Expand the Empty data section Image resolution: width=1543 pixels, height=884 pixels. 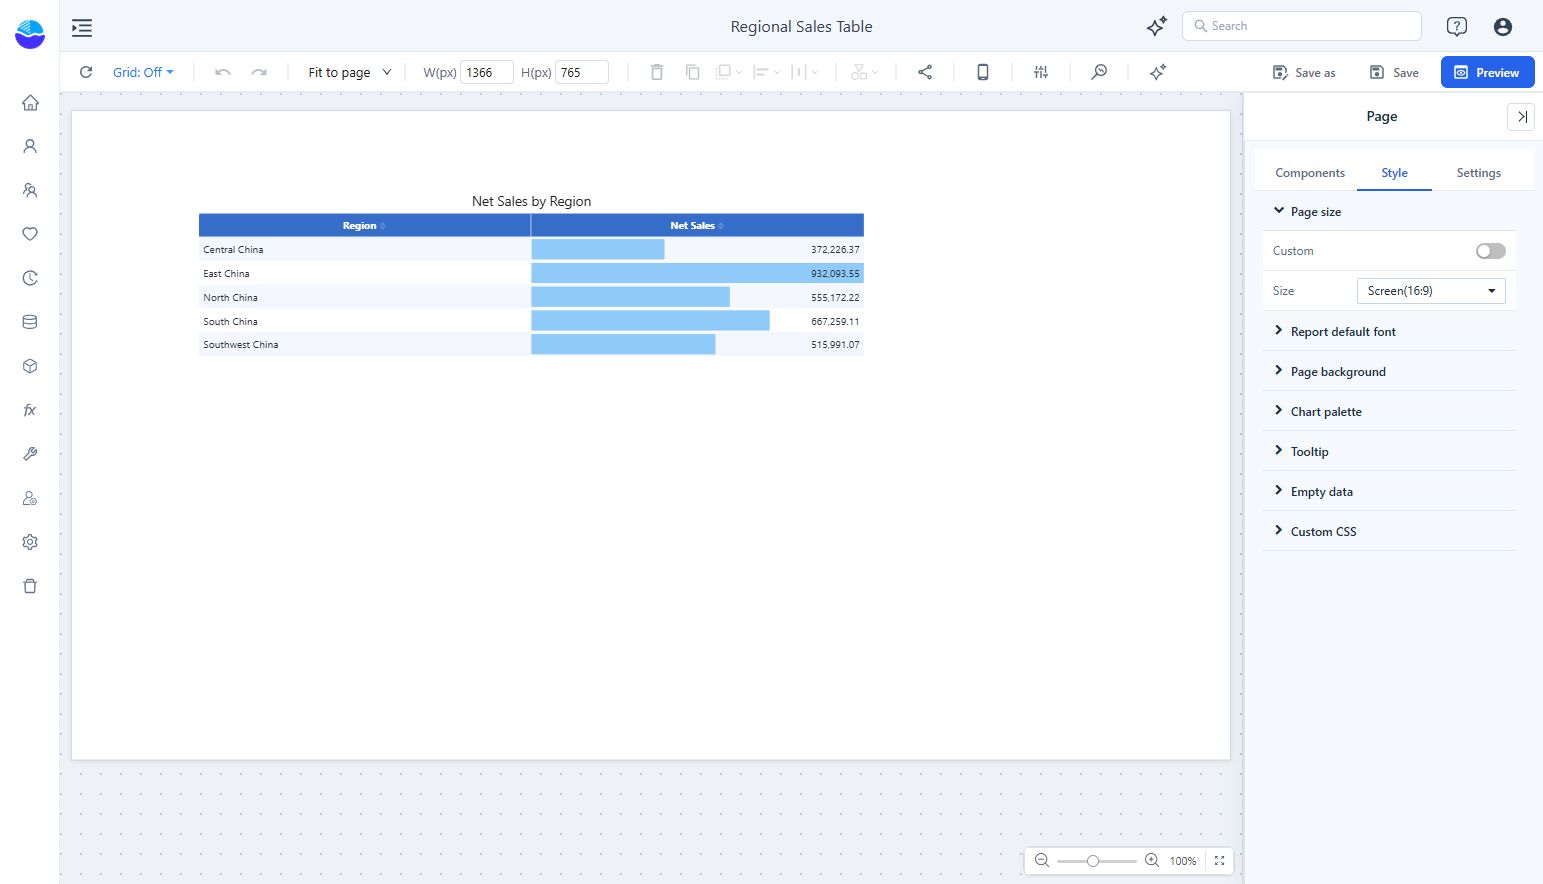1390,491
